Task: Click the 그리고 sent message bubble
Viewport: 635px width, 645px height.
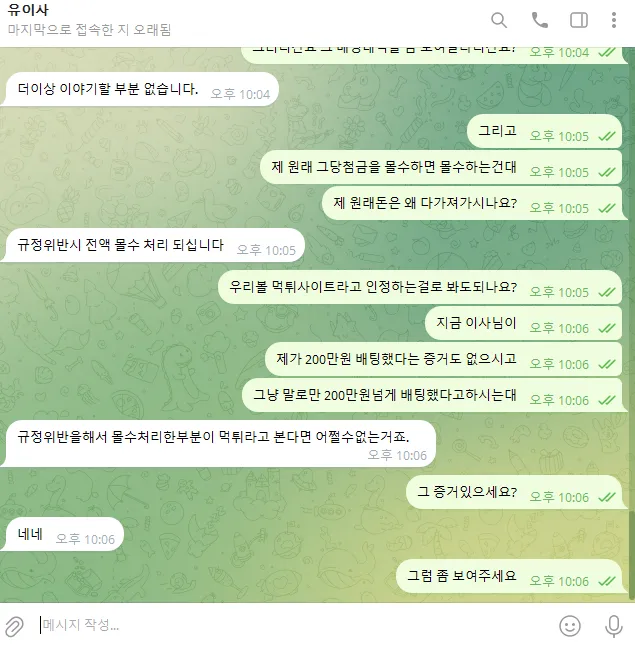Action: click(544, 131)
